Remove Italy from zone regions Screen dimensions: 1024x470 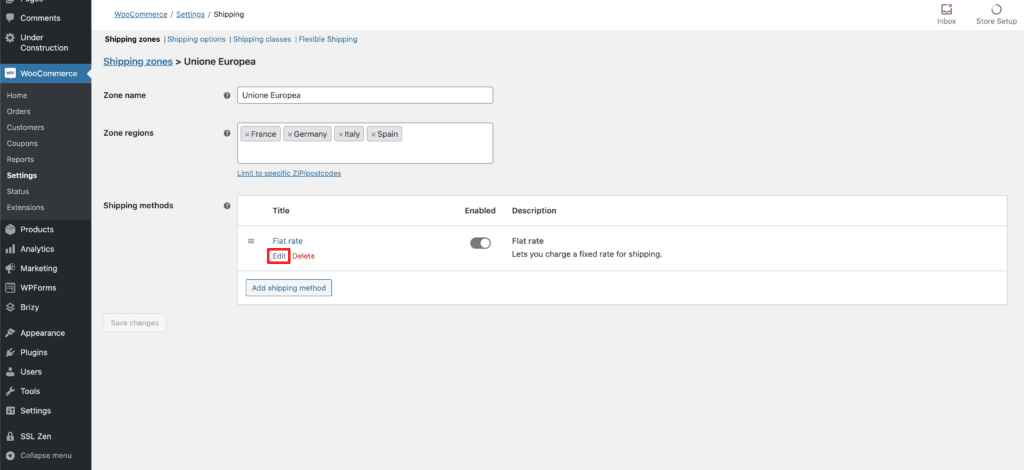point(340,134)
